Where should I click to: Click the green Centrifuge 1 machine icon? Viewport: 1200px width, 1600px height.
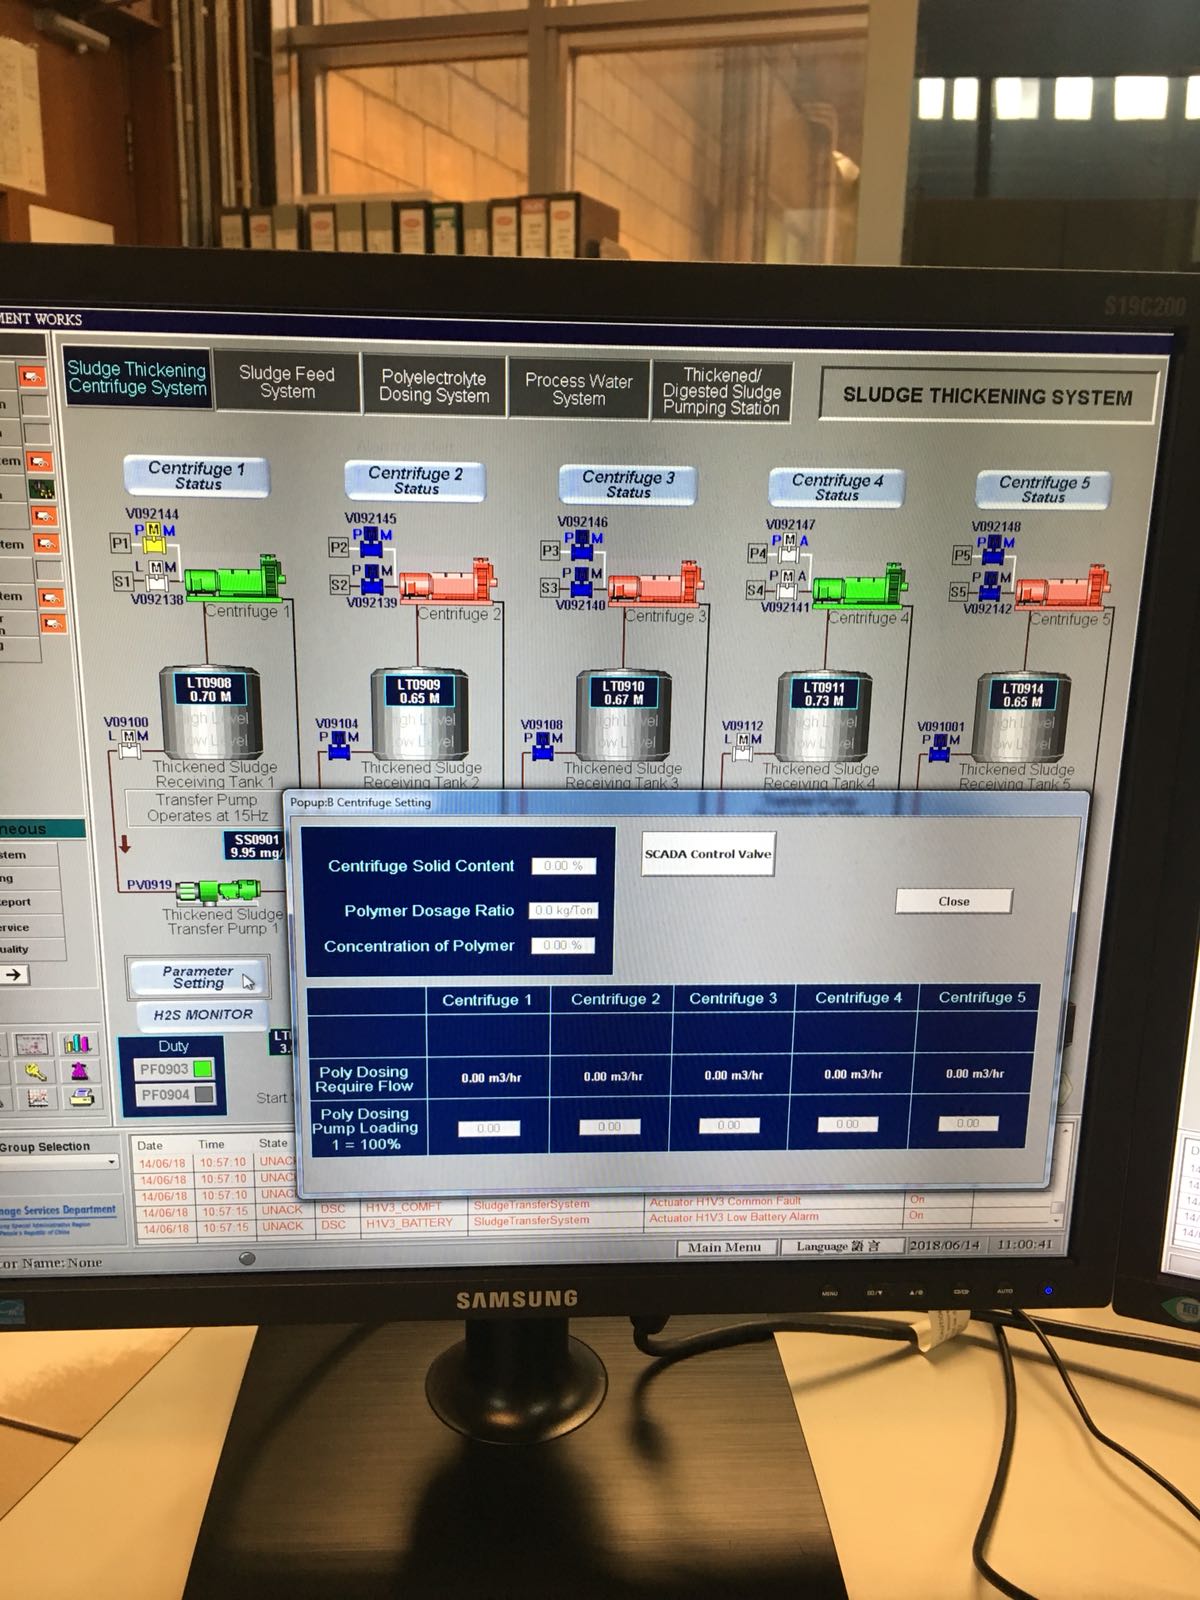(x=234, y=577)
